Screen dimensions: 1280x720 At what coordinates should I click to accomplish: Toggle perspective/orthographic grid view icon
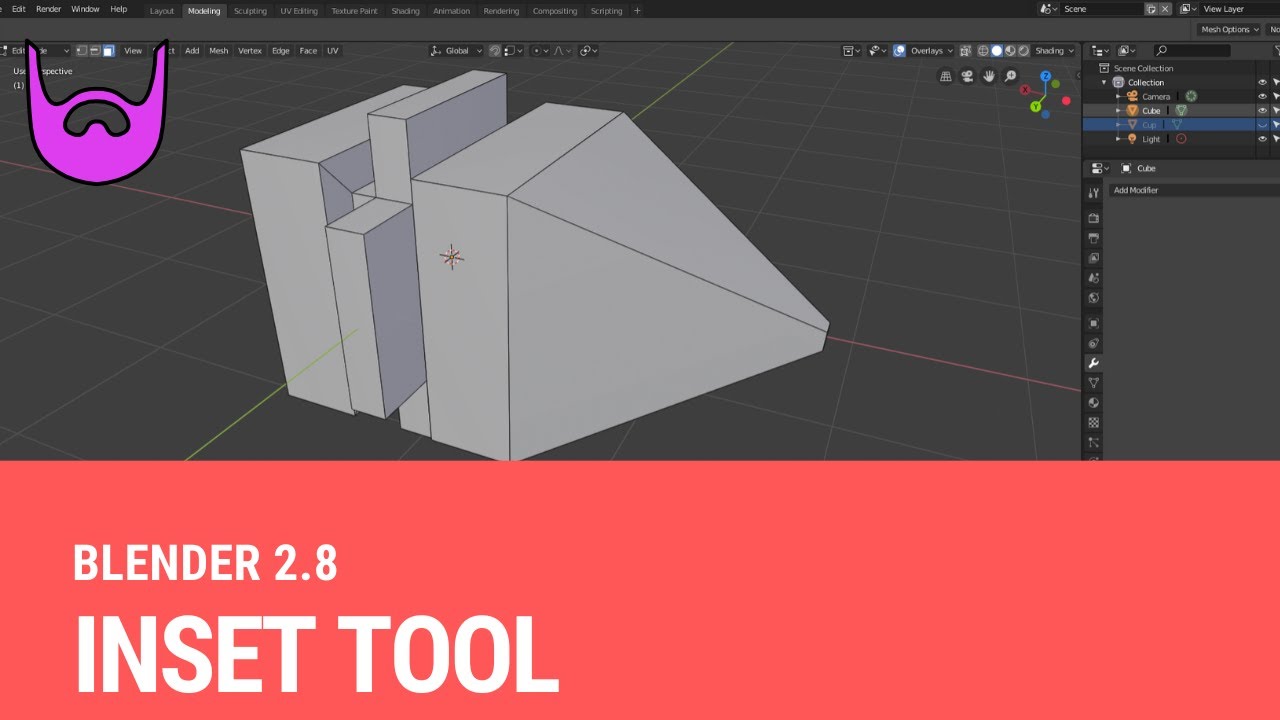tap(946, 76)
